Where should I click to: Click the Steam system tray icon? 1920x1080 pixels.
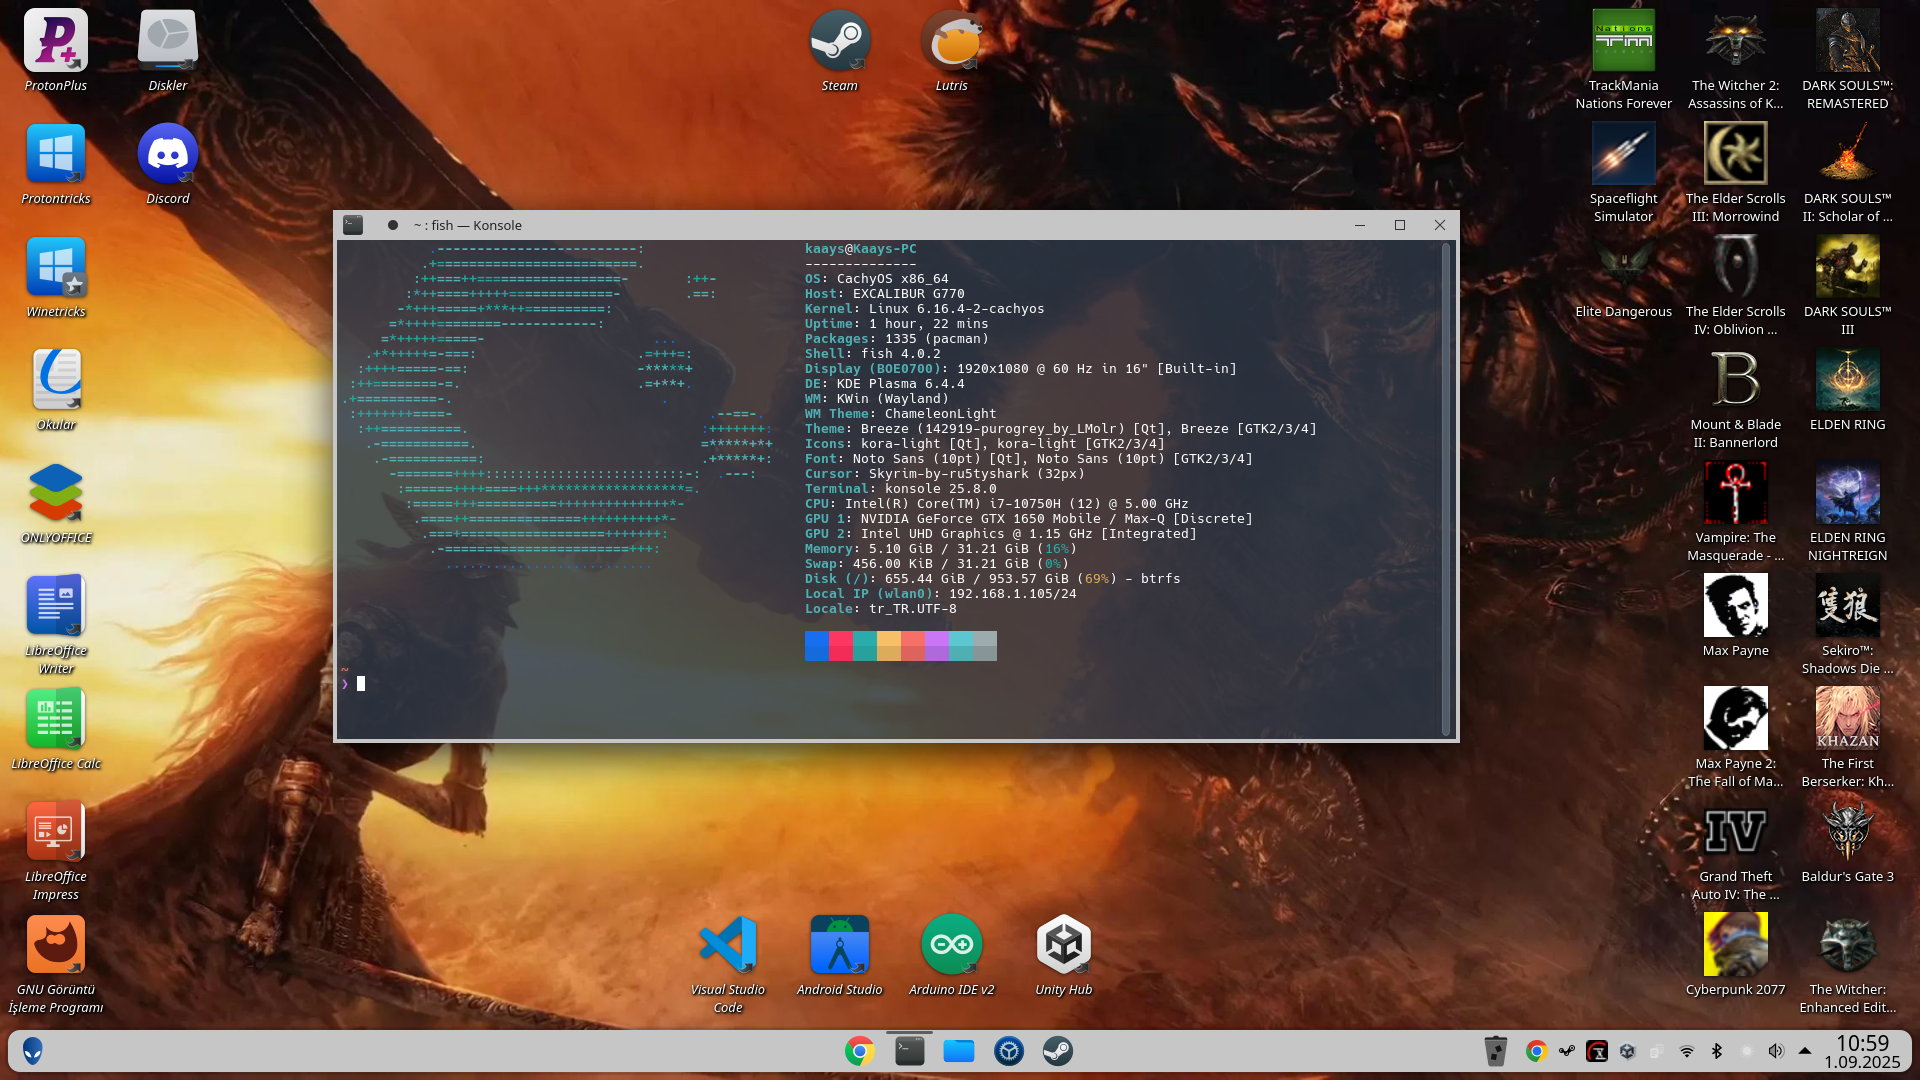(x=1567, y=1051)
